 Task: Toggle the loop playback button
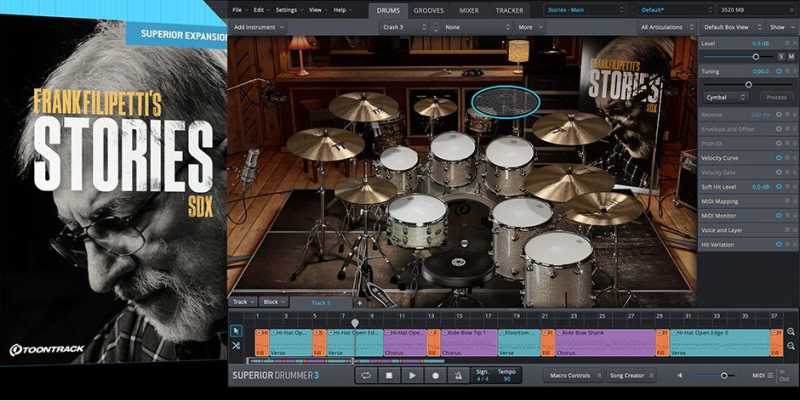(366, 375)
